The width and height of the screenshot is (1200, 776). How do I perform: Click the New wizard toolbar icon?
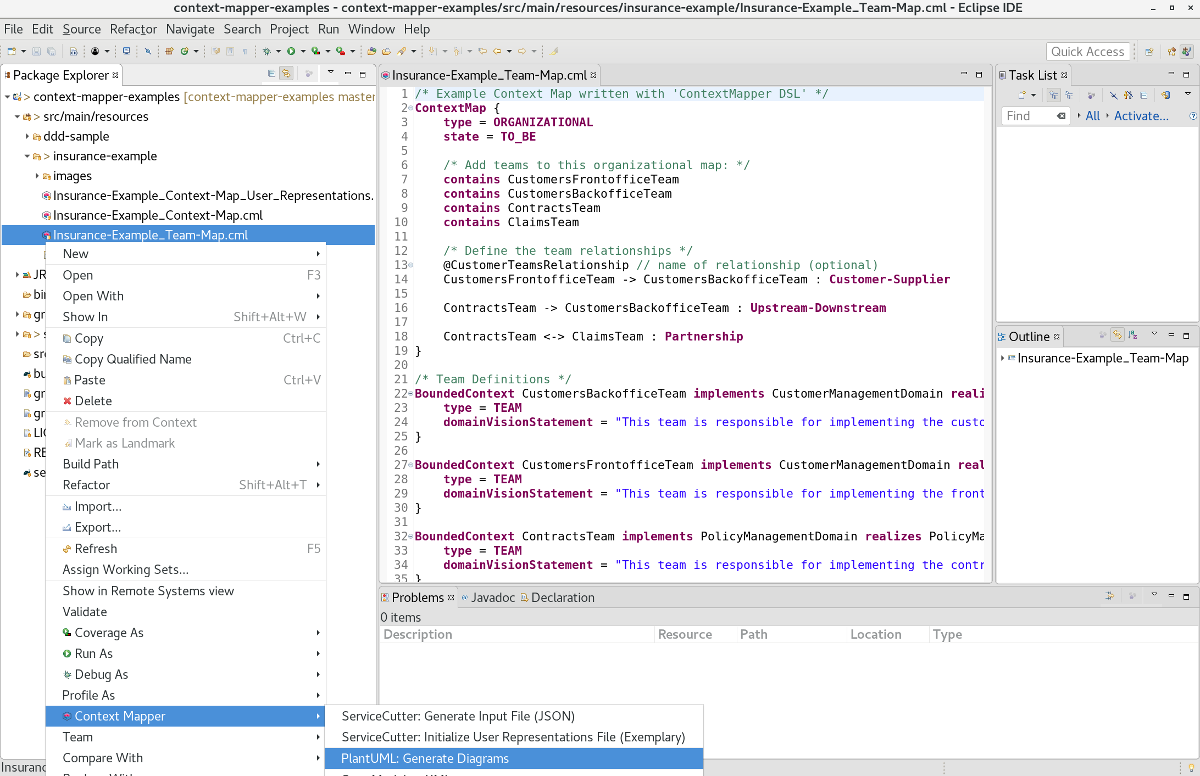(x=11, y=52)
